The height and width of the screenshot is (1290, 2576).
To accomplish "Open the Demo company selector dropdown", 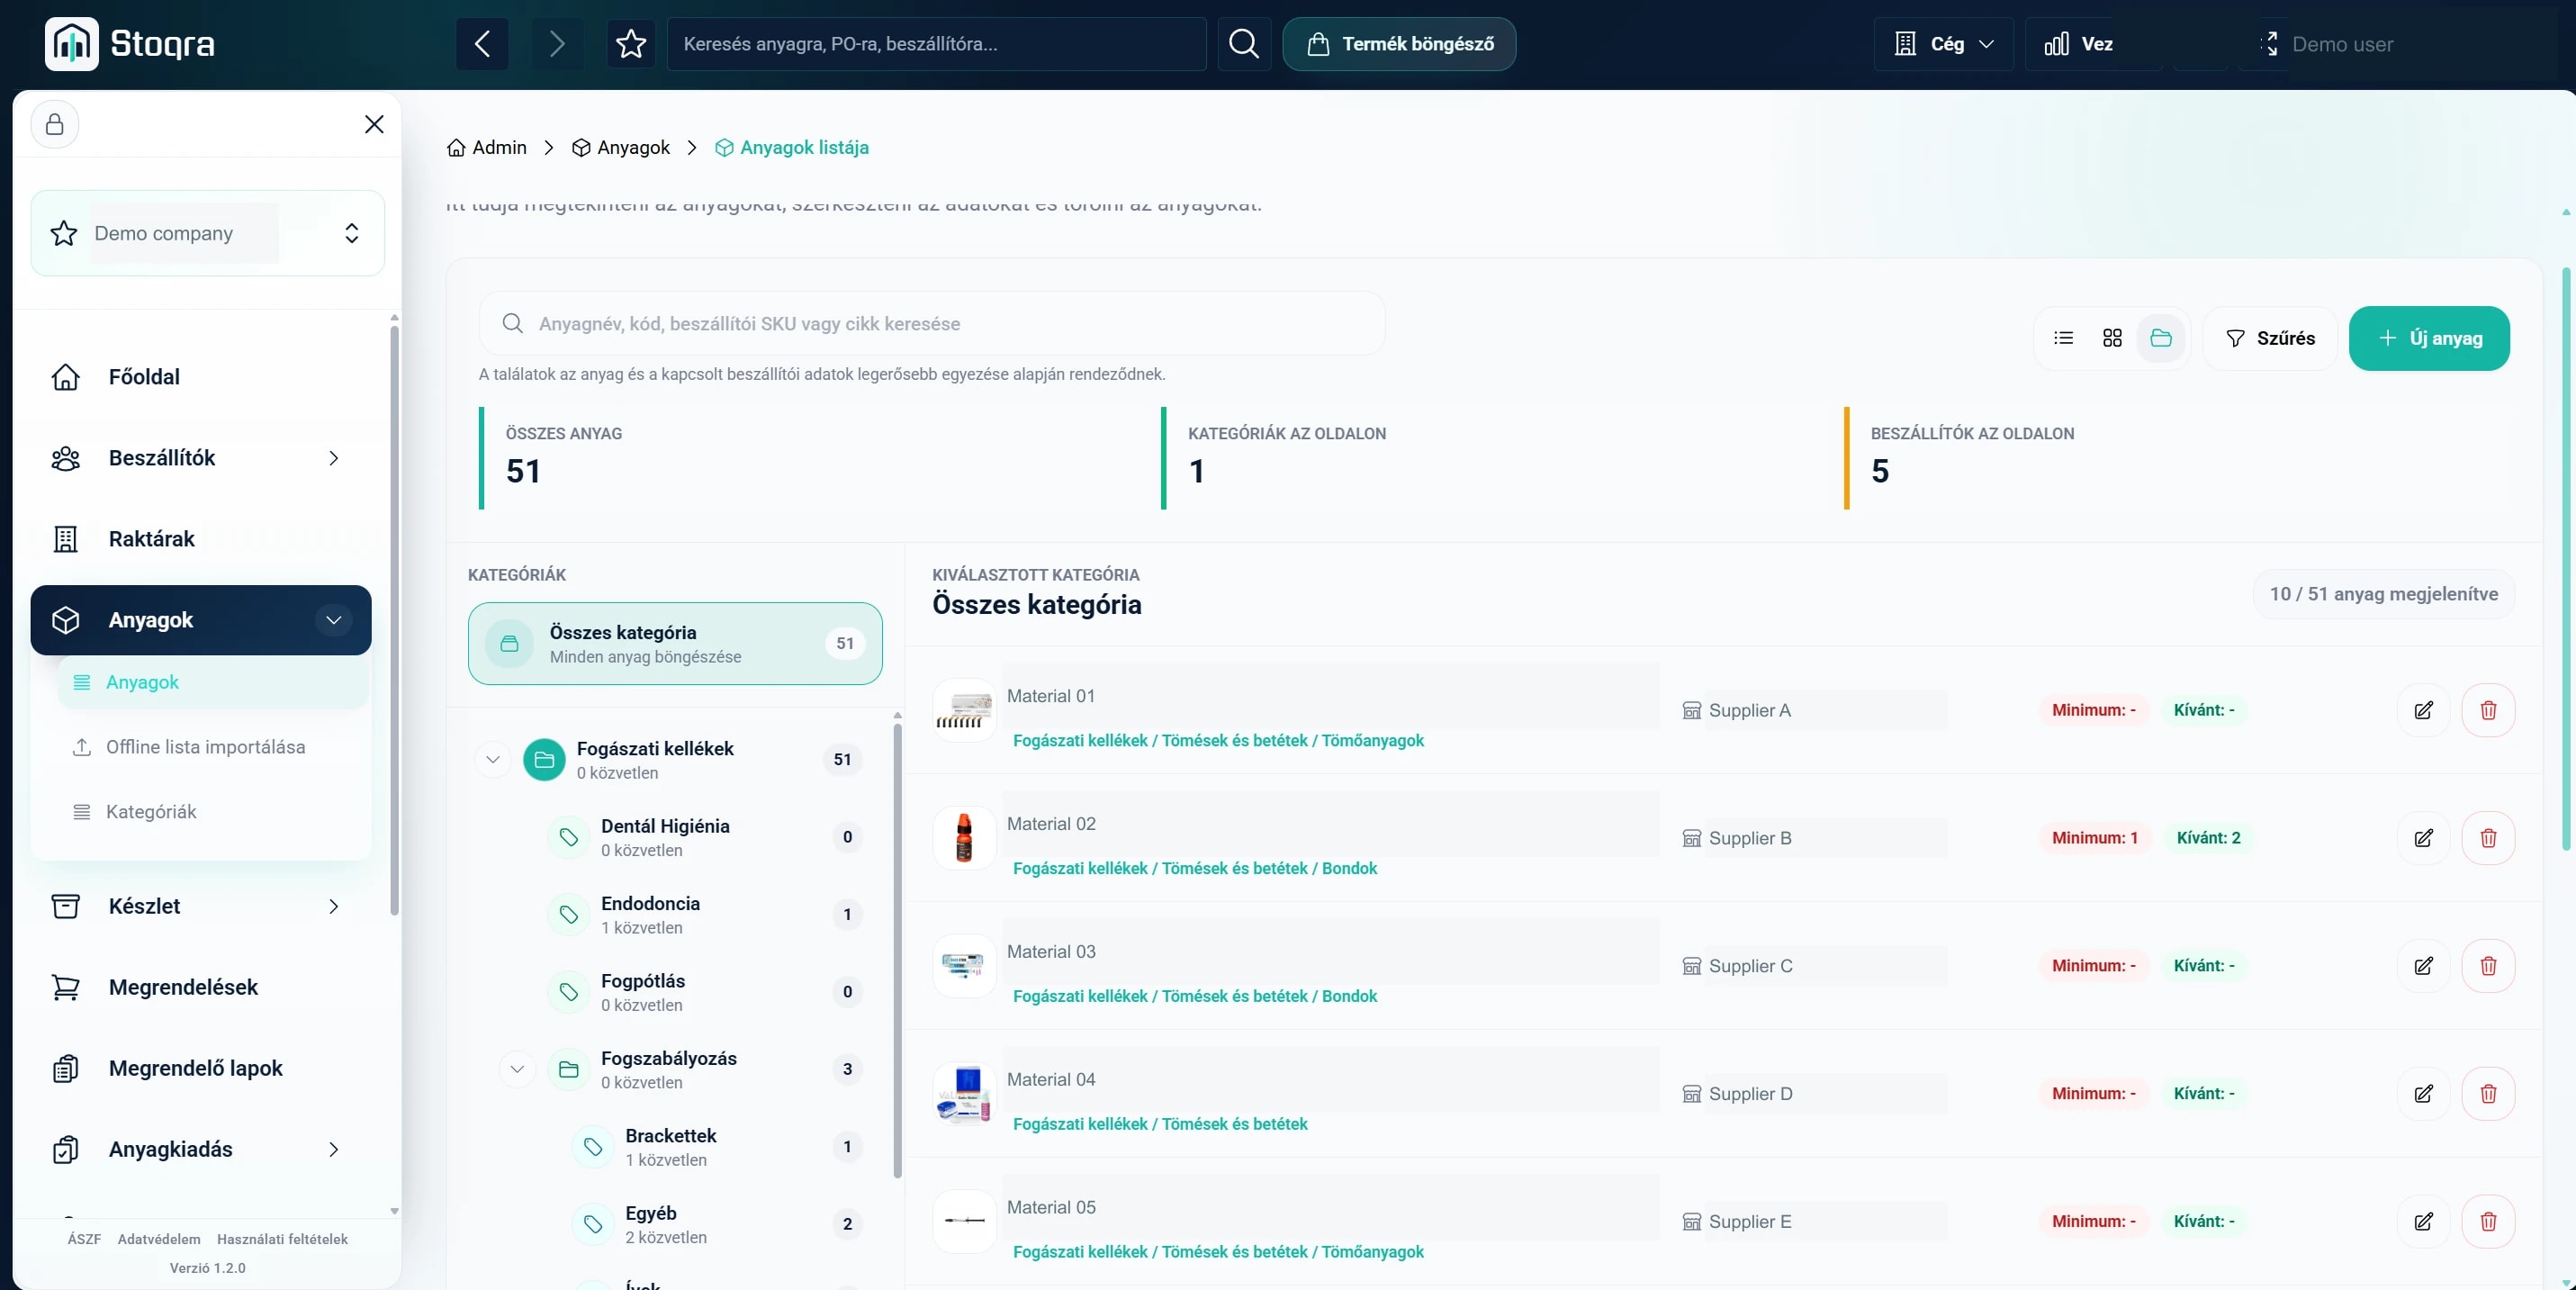I will pyautogui.click(x=208, y=233).
